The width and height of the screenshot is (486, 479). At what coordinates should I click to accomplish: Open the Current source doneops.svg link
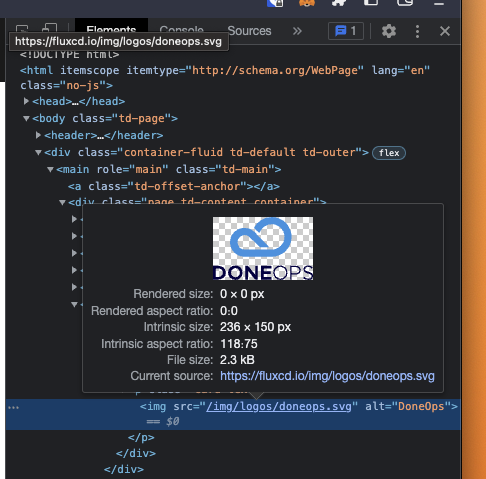pos(327,376)
